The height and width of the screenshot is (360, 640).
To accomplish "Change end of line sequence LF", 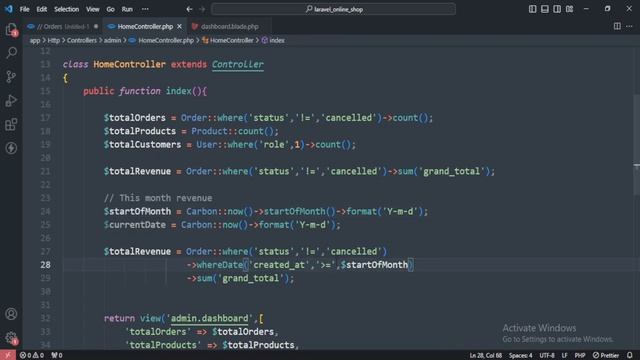I will (564, 355).
